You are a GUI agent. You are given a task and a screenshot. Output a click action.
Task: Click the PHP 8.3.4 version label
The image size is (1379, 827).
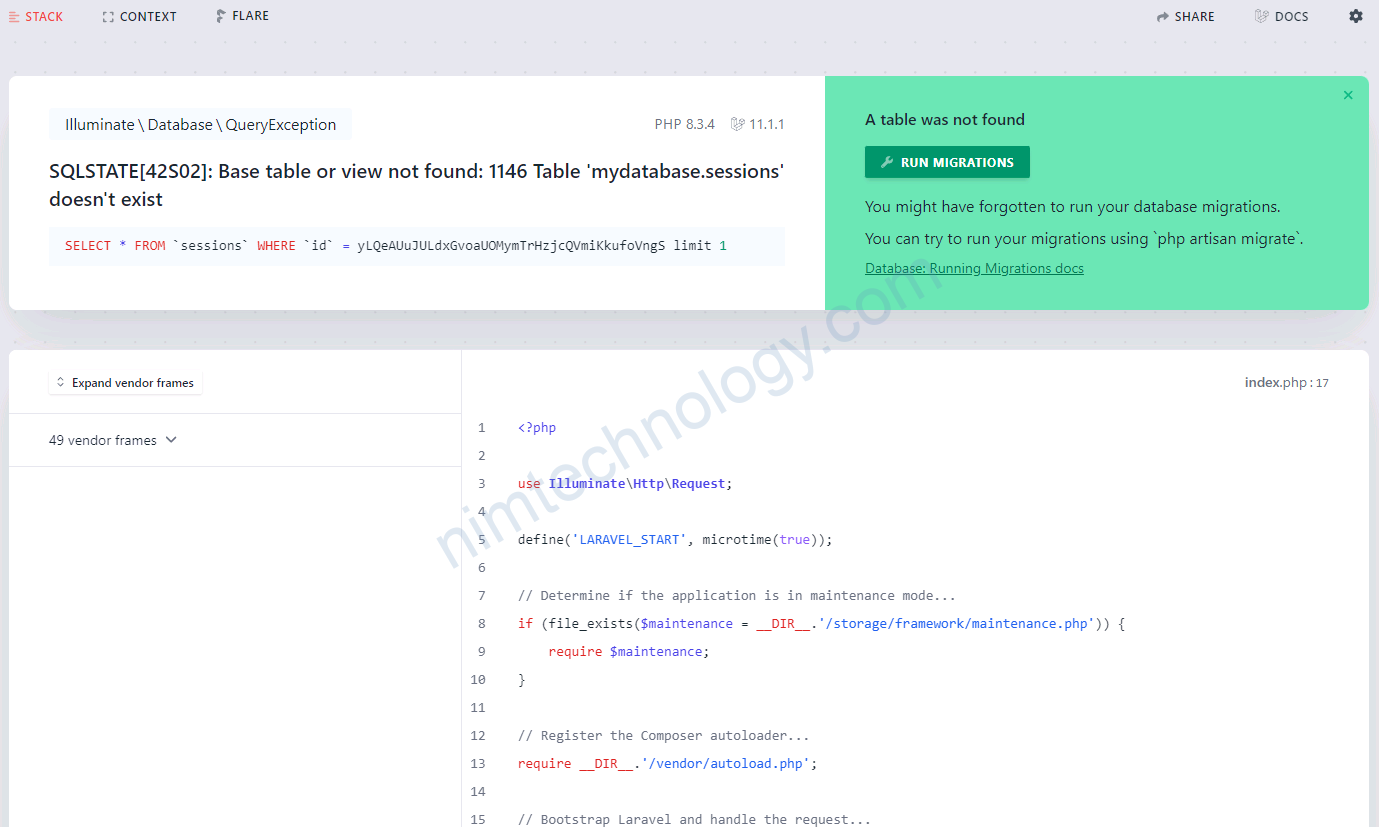coord(684,125)
